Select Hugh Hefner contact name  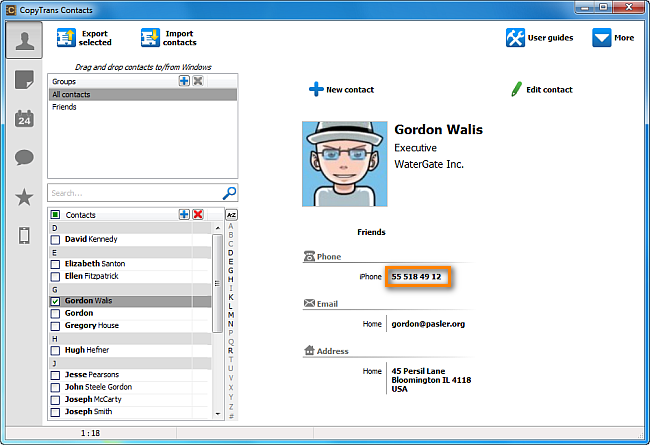tap(87, 350)
